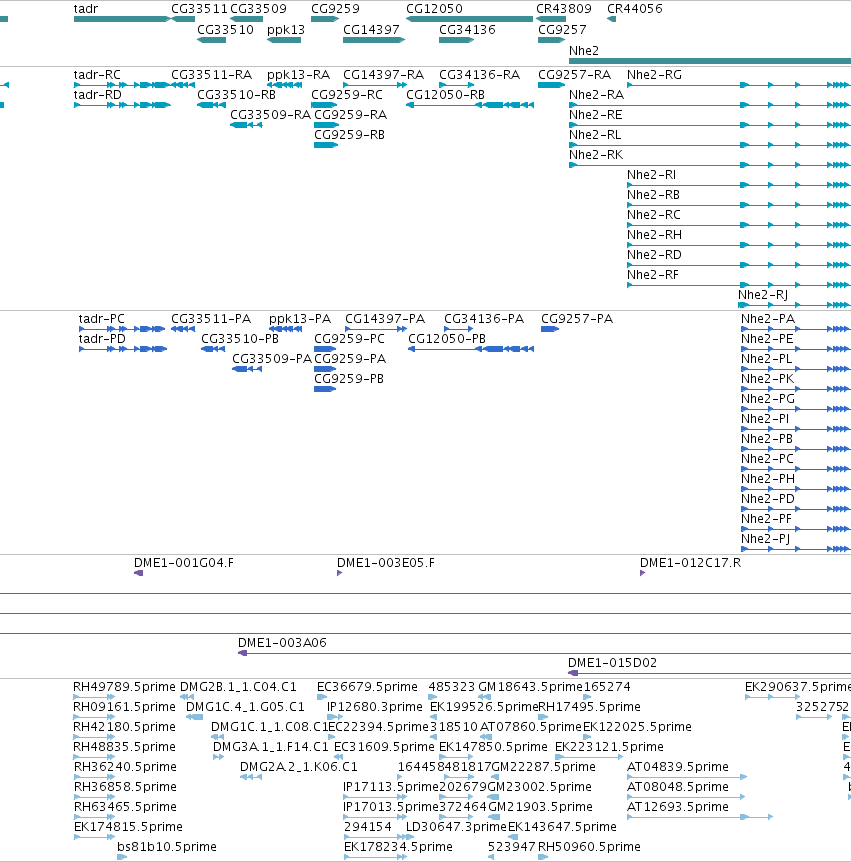Click the CG34136-RA transcript label
851x862 pixels.
(480, 75)
